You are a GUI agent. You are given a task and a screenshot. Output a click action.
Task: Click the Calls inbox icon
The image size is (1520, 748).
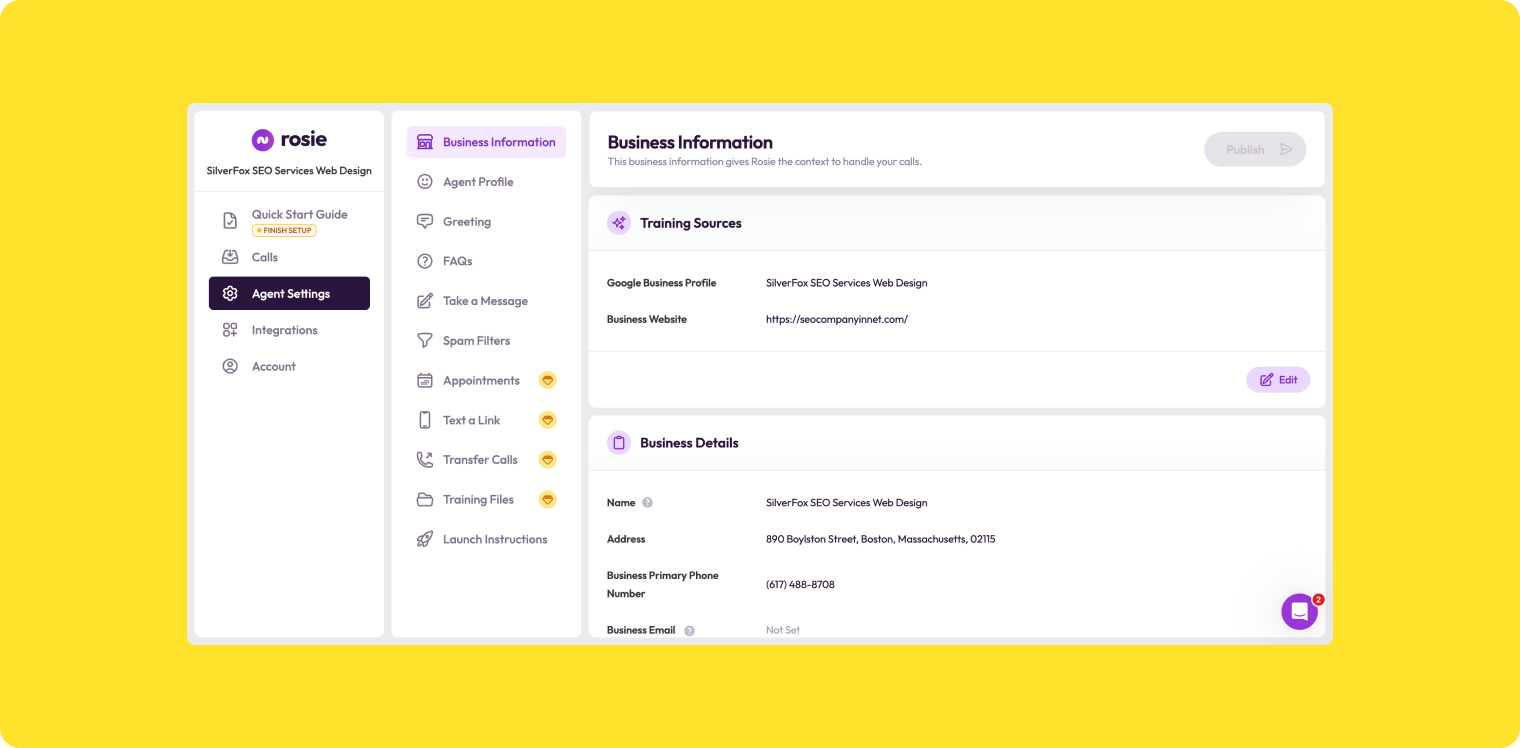tap(230, 257)
